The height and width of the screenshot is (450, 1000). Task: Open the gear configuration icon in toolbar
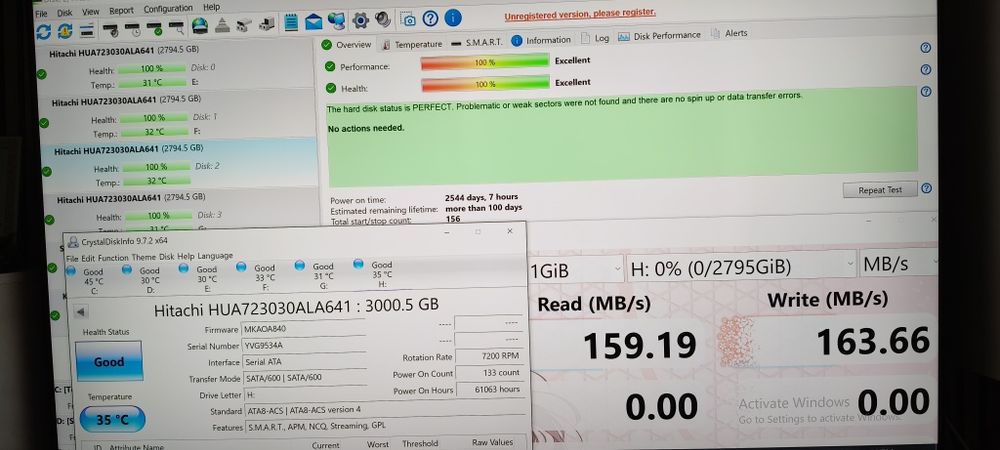click(360, 20)
